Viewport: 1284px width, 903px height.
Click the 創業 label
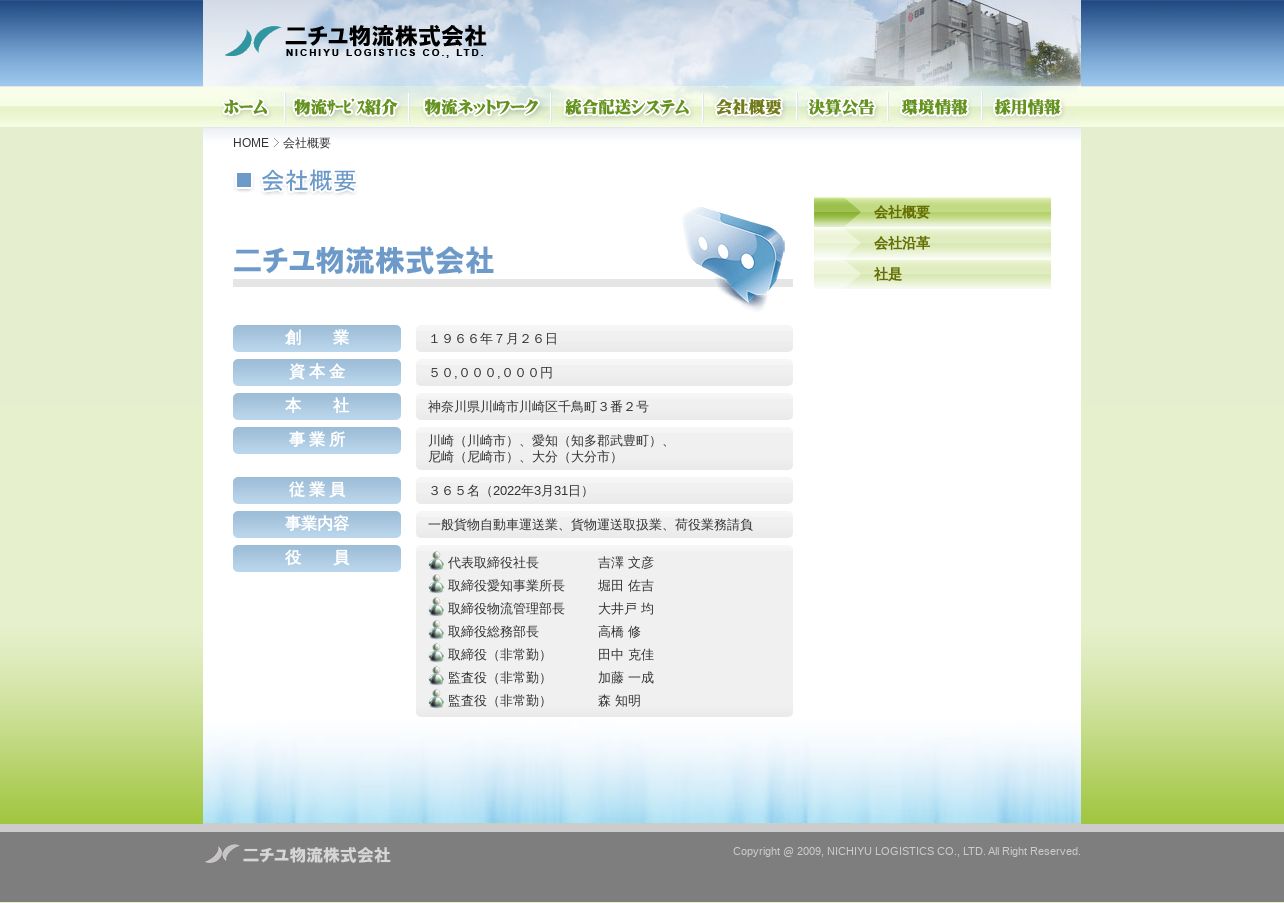point(317,338)
